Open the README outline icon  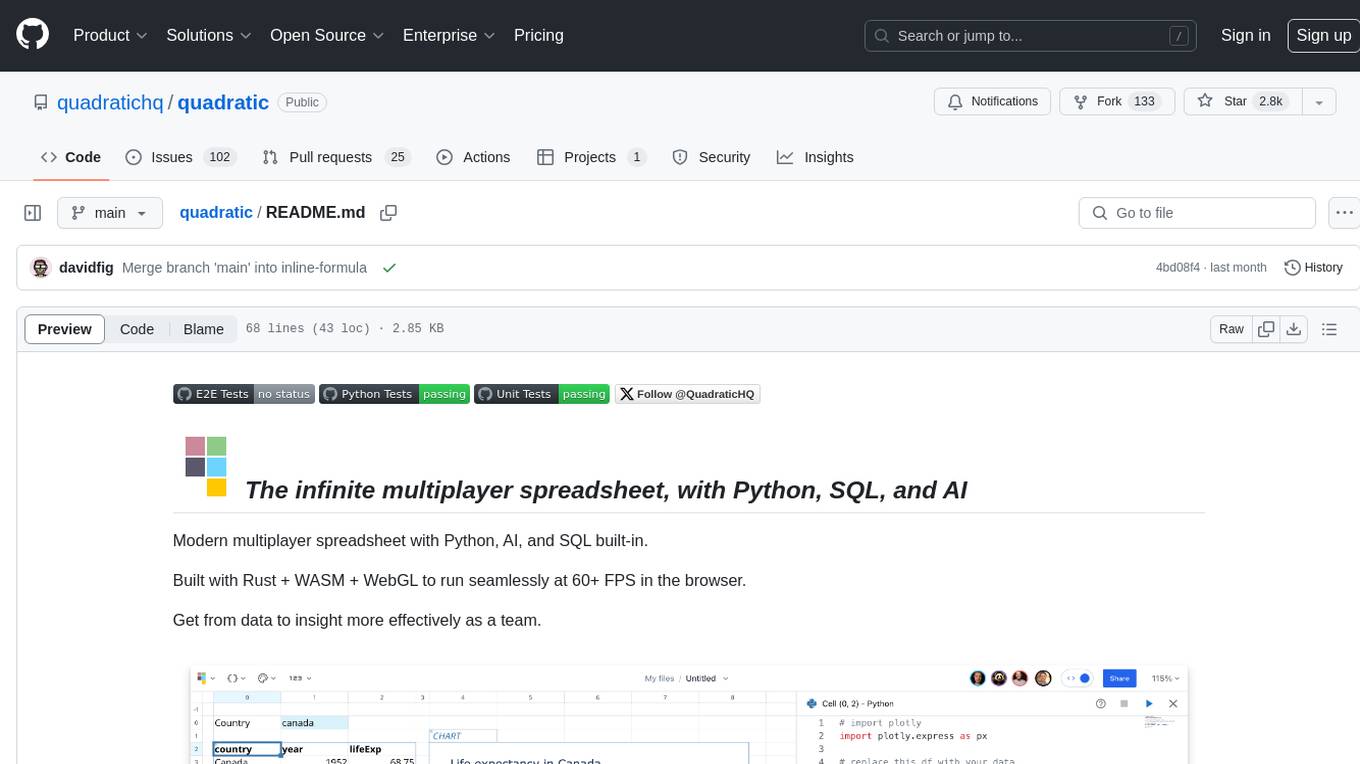pos(1329,329)
